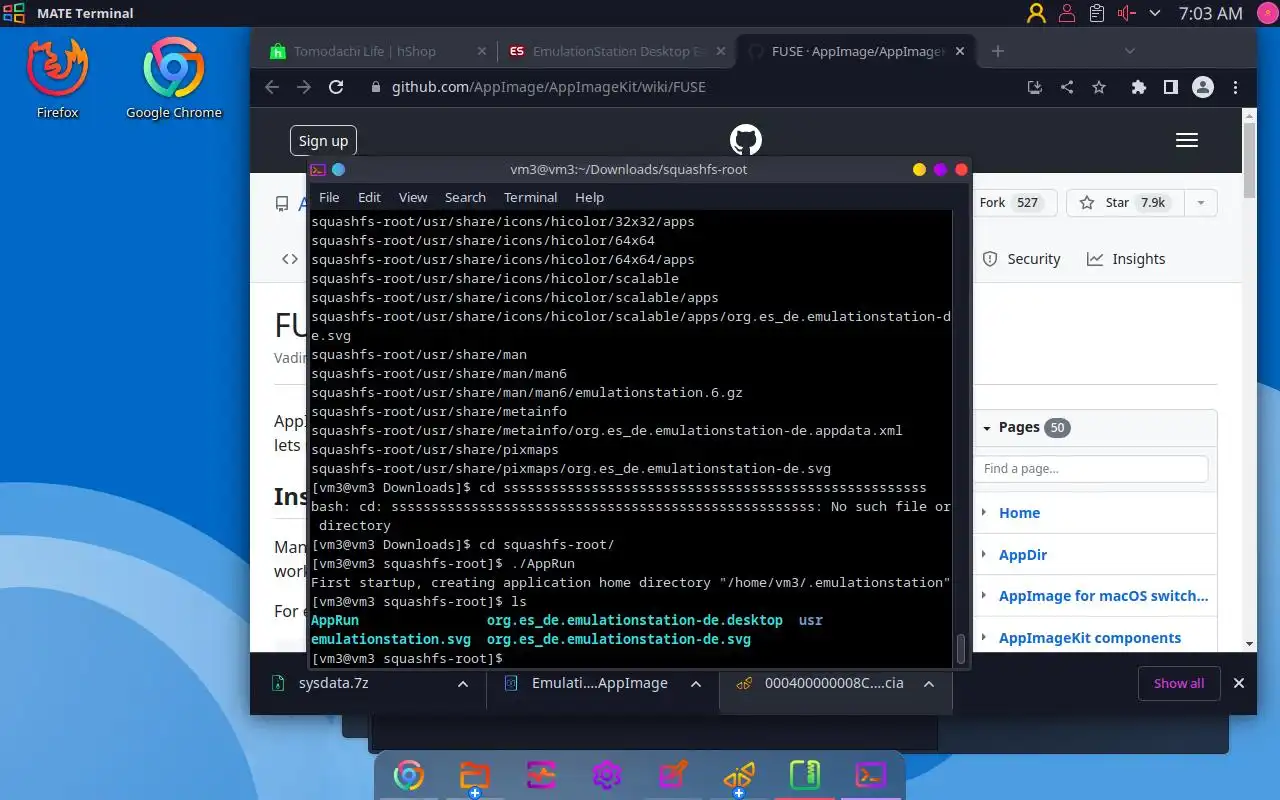Viewport: 1280px width, 800px height.
Task: Open Chrome extensions puzzle icon
Action: pyautogui.click(x=1138, y=87)
